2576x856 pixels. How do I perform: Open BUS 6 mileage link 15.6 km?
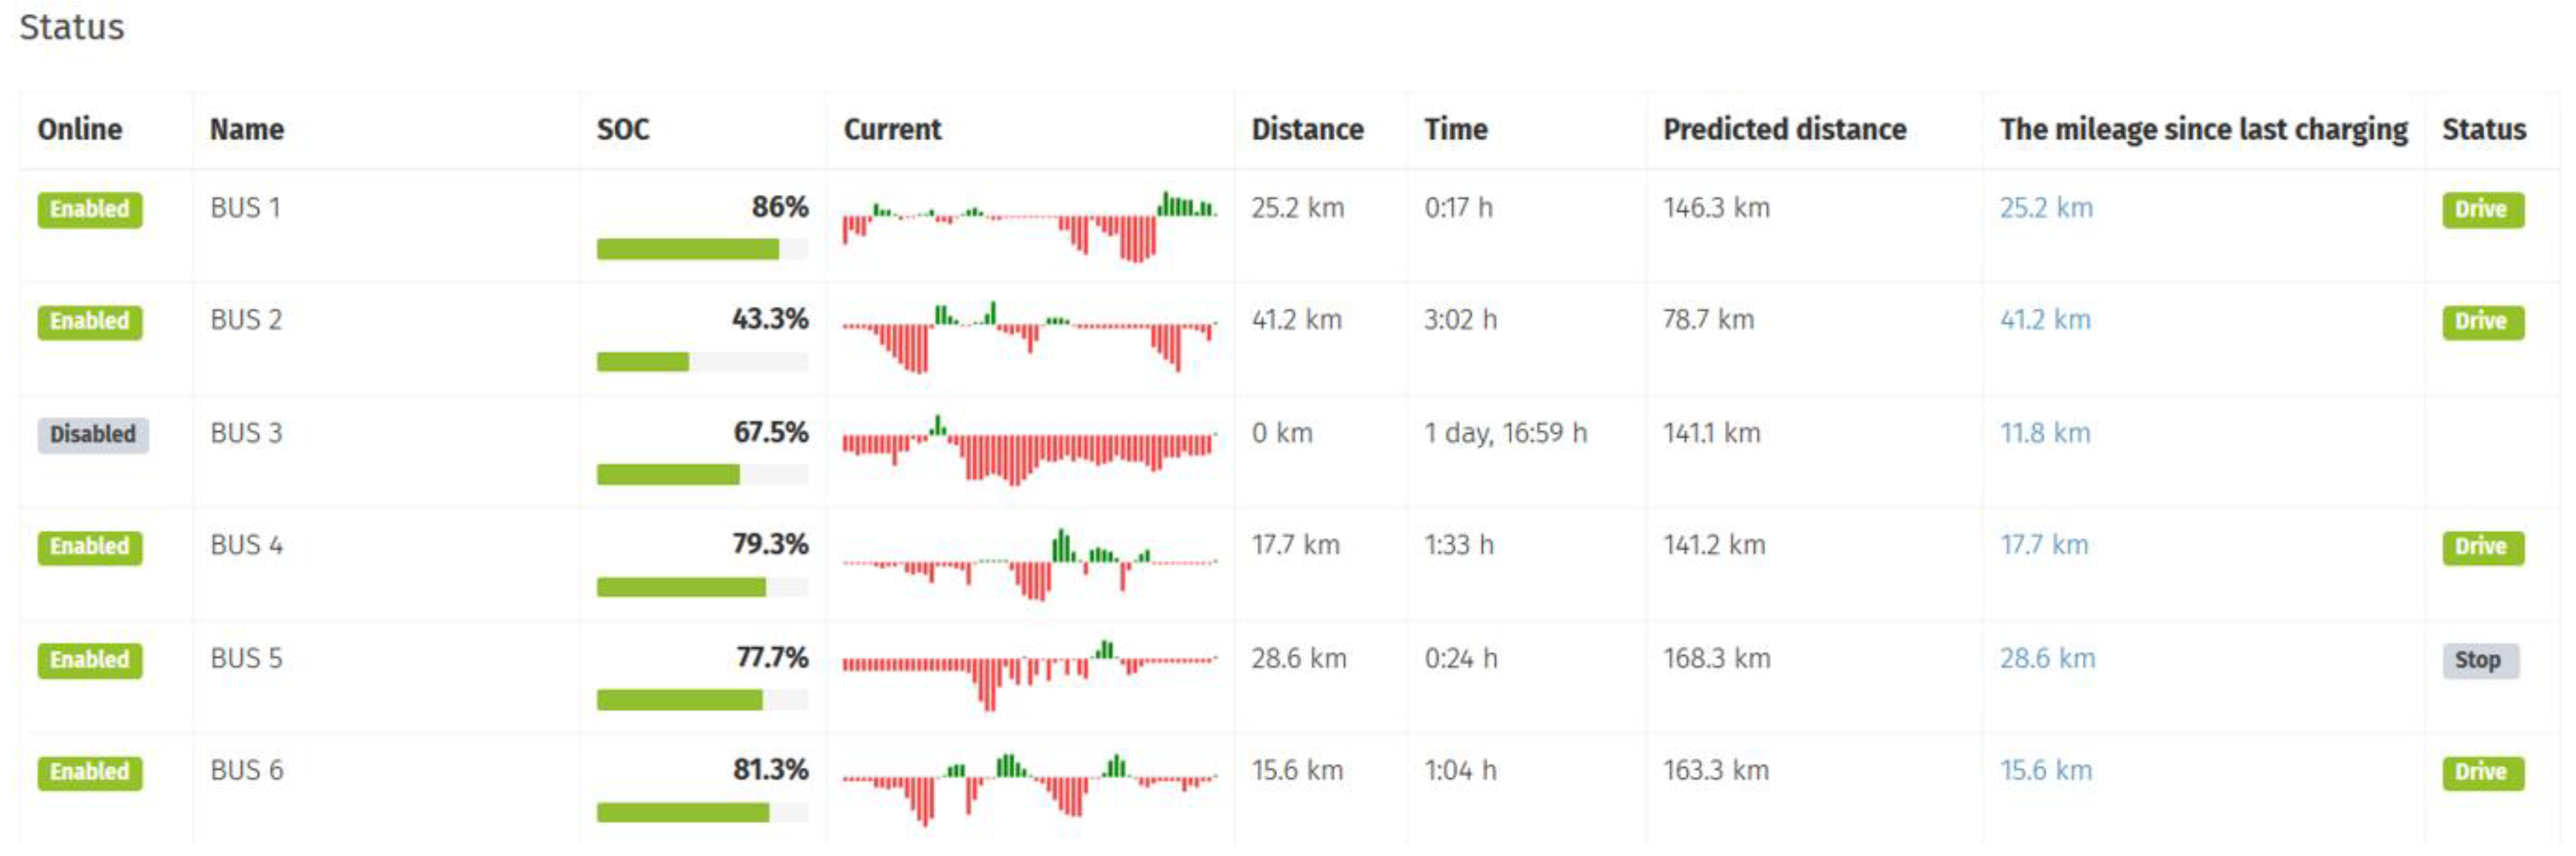click(2045, 771)
